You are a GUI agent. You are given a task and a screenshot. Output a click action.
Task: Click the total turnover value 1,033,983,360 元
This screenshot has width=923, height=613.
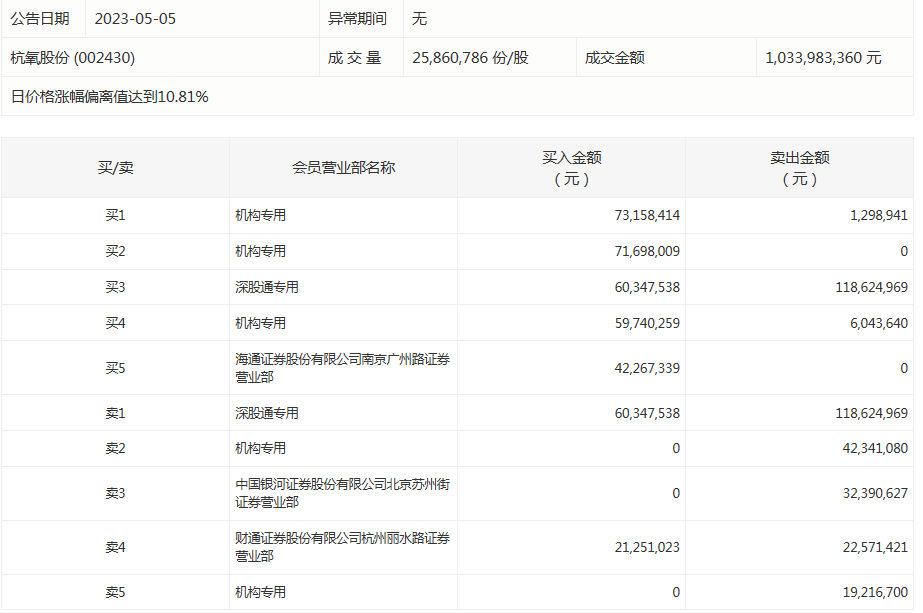coord(823,58)
